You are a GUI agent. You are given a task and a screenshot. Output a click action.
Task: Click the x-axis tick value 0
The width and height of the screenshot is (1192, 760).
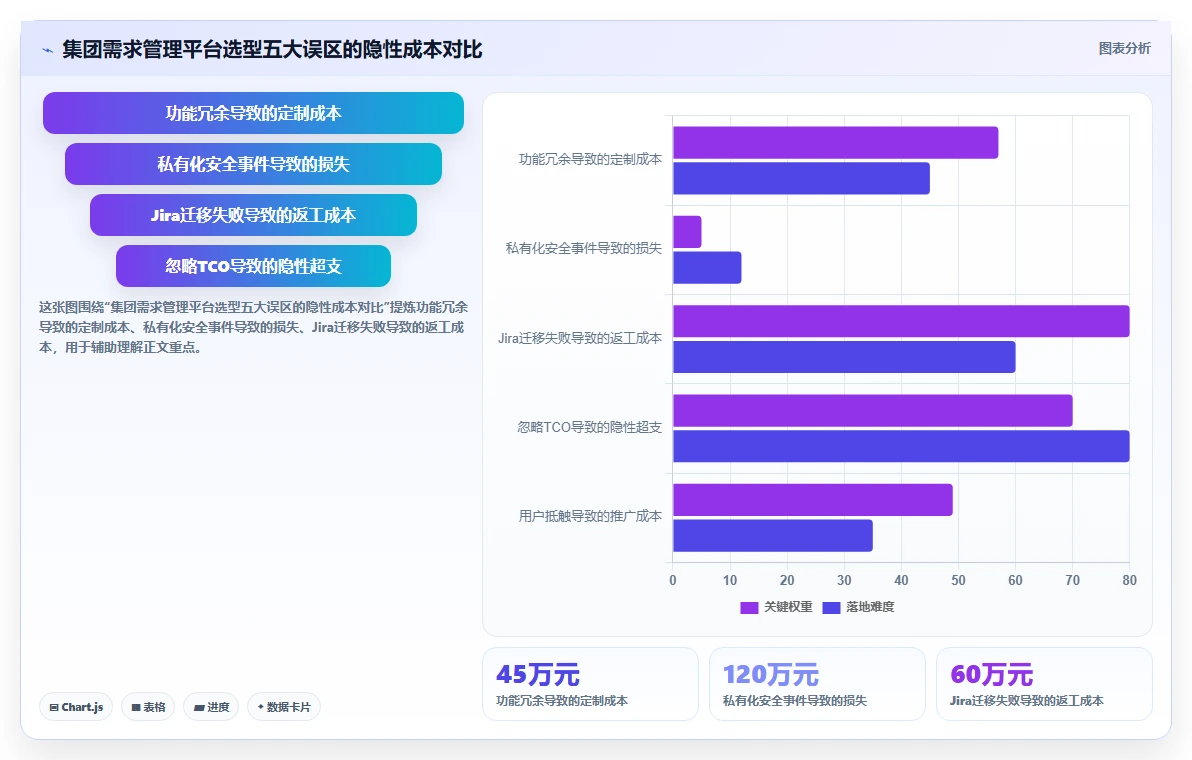[673, 581]
